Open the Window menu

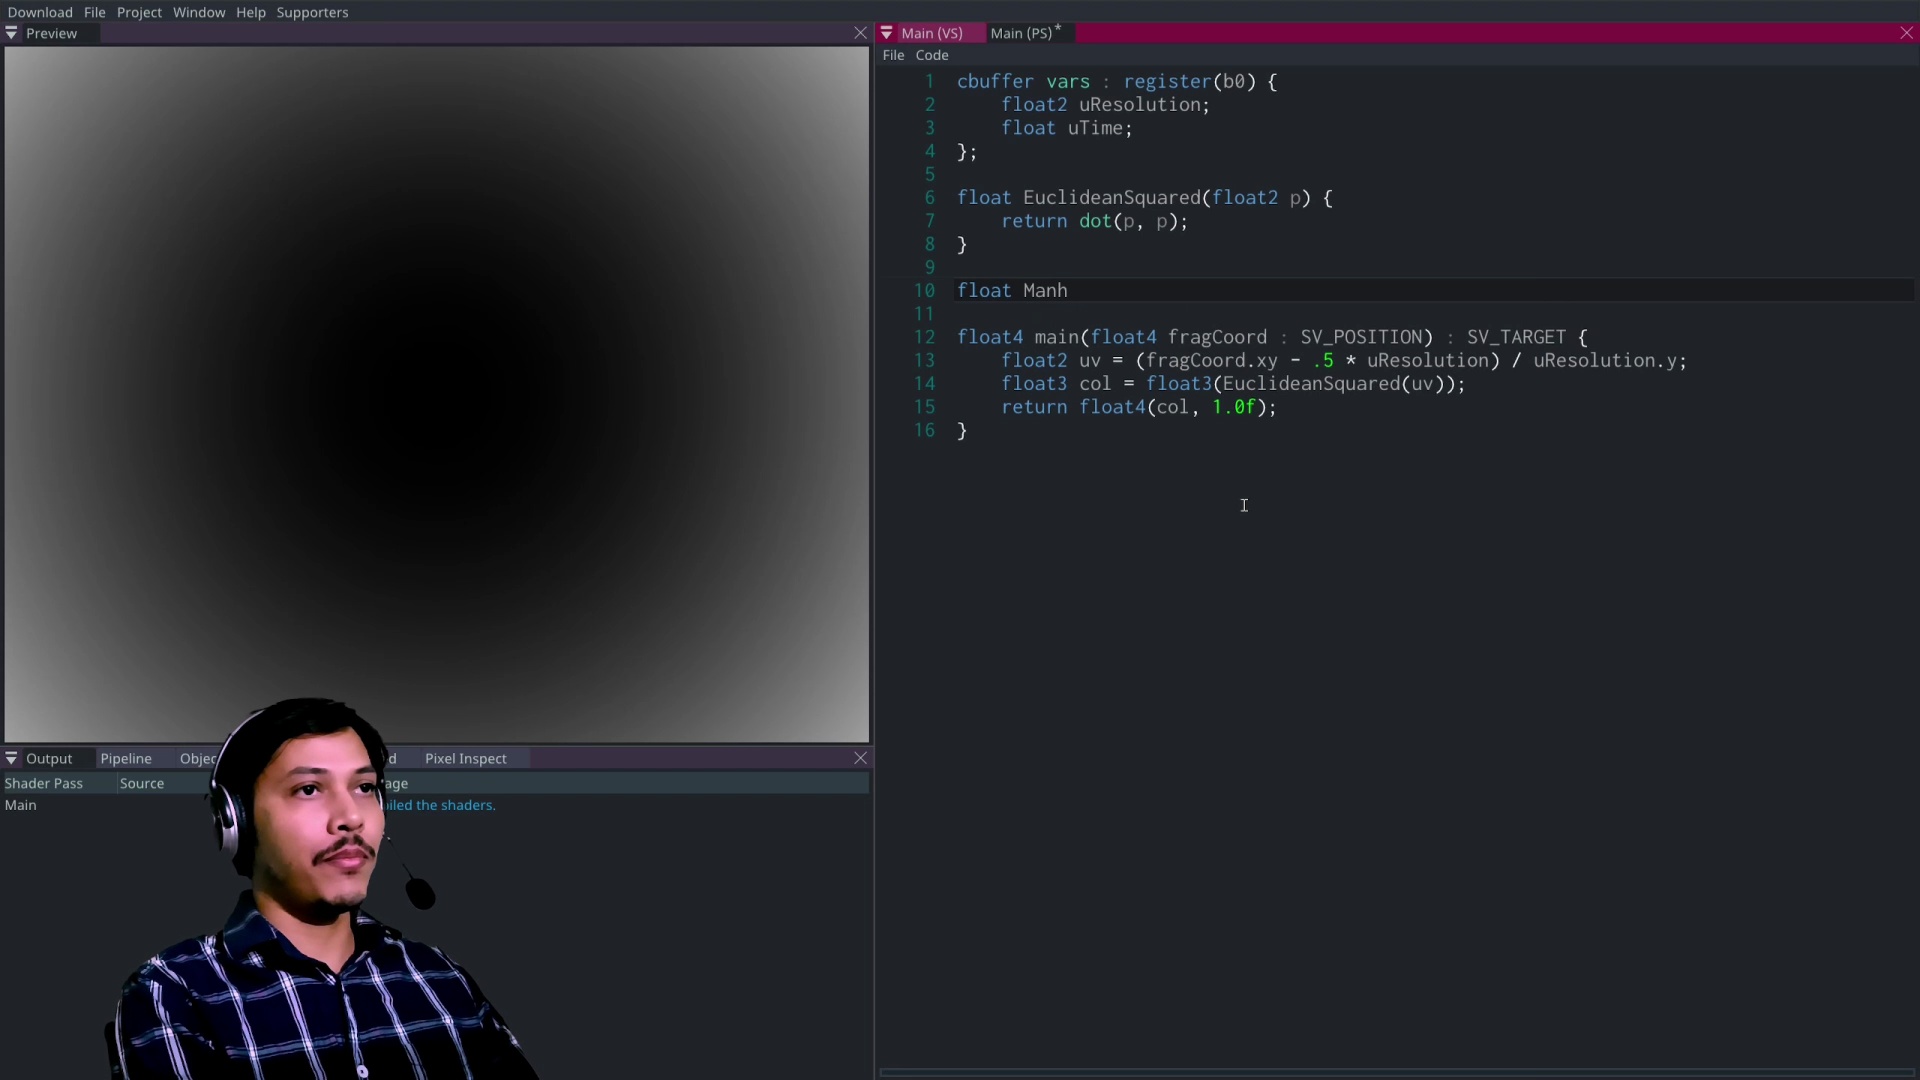point(199,12)
